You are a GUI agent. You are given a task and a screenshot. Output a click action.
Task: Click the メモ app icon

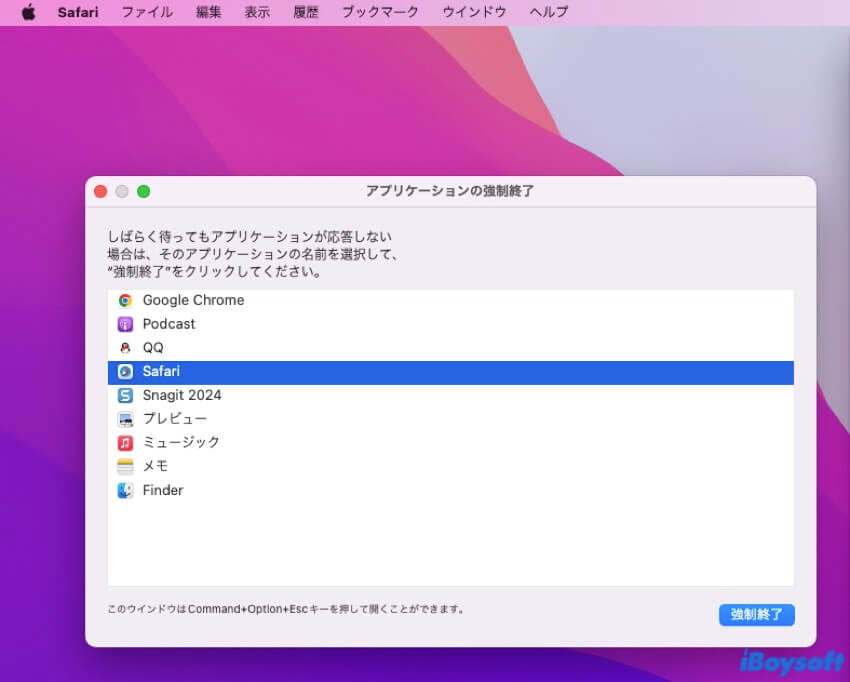click(124, 466)
